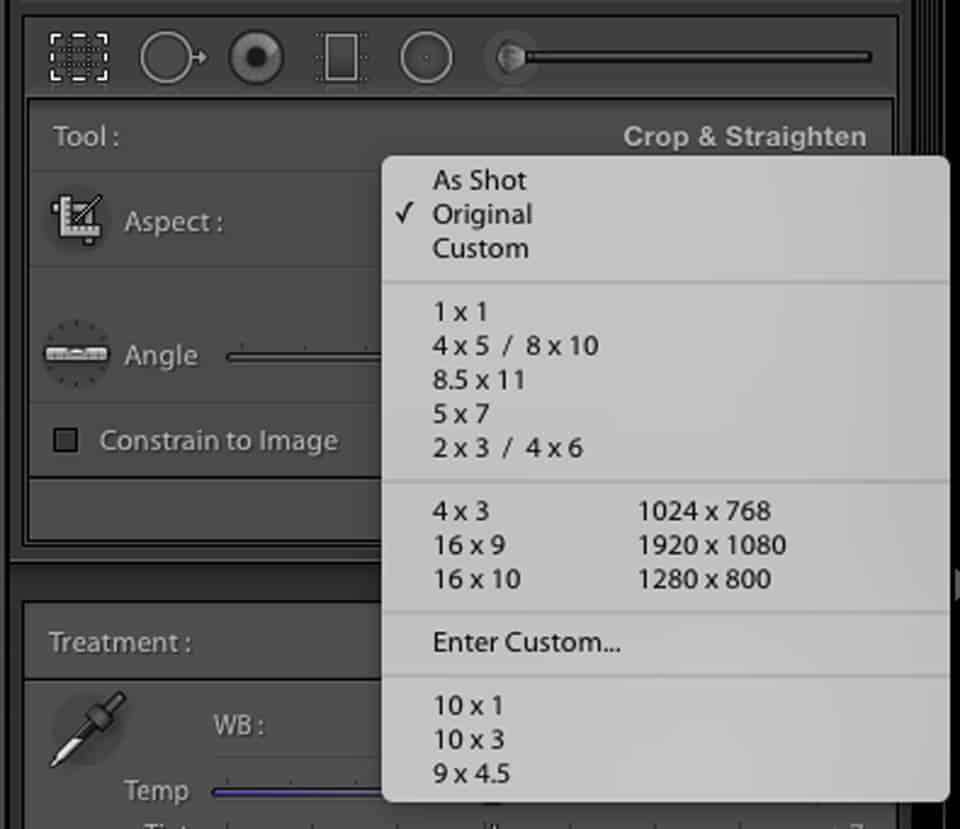Choose the Custom aspect option

pos(666,249)
